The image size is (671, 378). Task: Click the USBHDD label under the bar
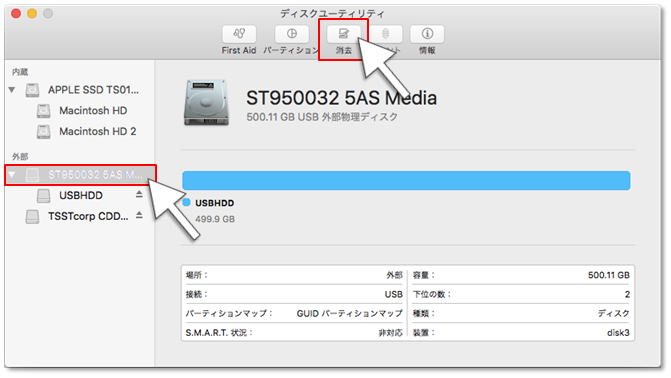click(214, 203)
